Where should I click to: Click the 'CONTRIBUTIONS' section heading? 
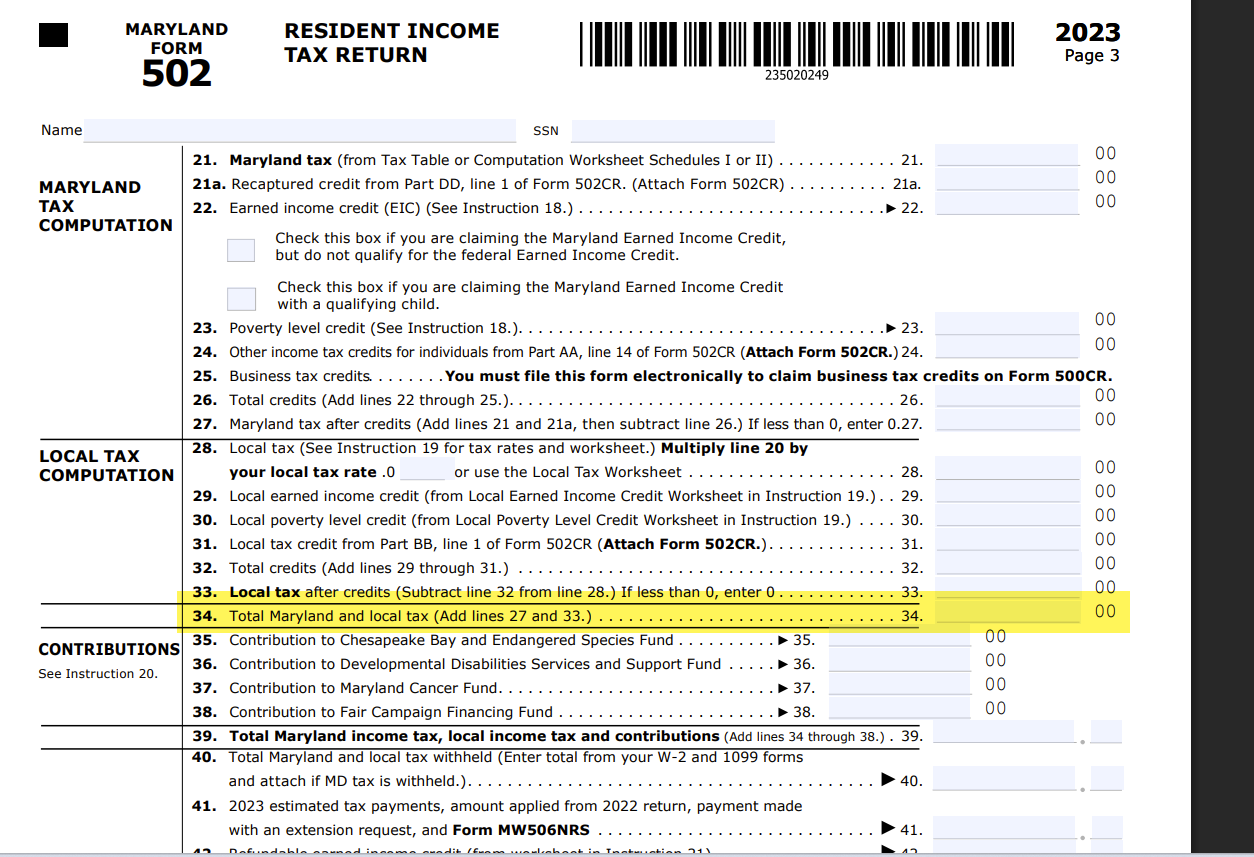(109, 649)
